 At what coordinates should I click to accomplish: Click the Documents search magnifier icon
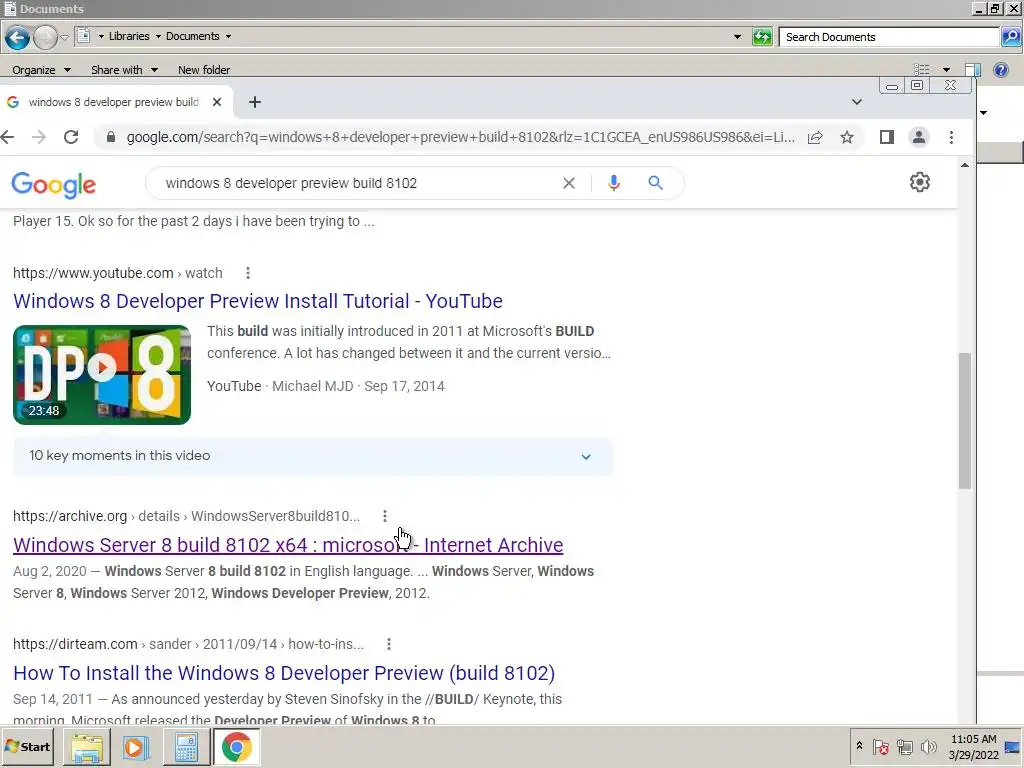point(1010,37)
